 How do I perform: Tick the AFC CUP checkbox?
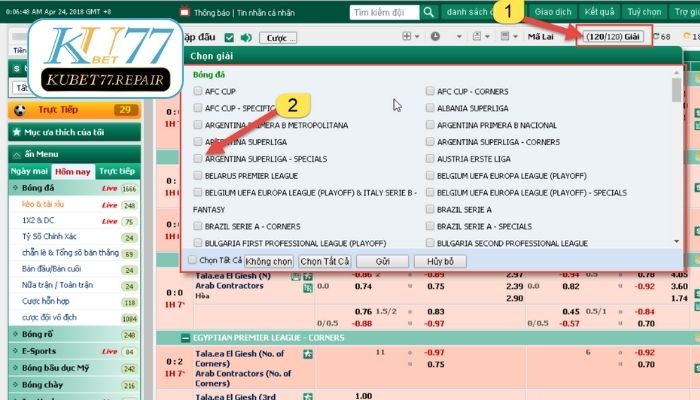point(198,91)
